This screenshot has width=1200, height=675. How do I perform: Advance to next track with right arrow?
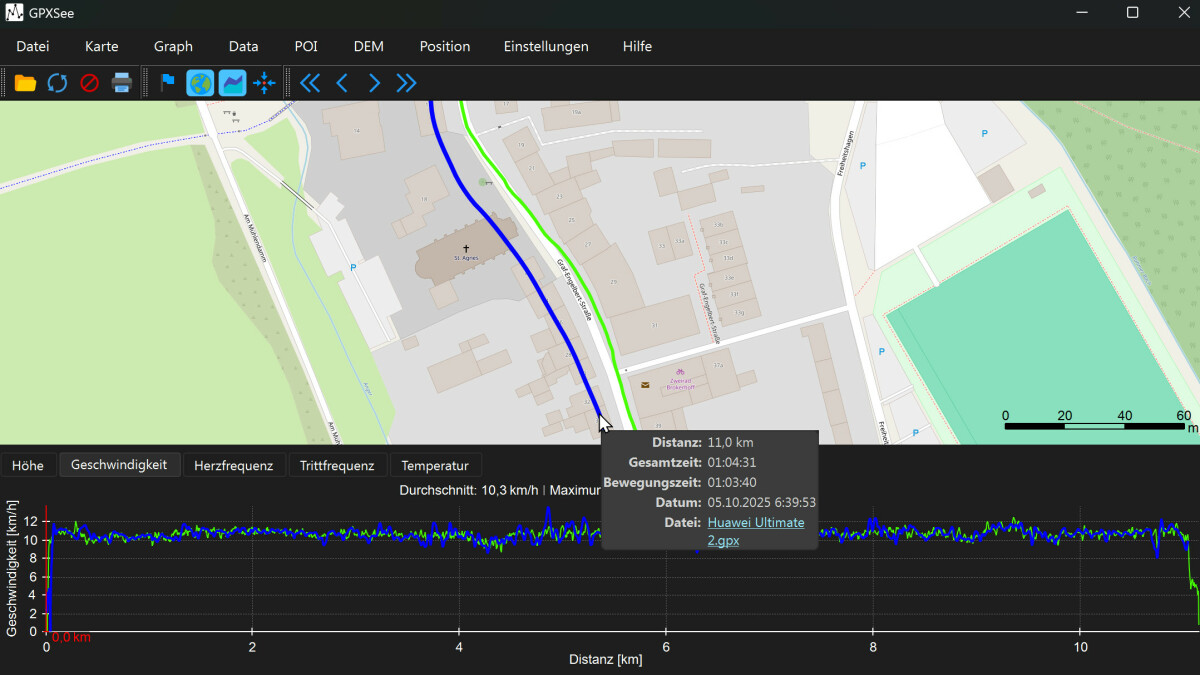click(x=374, y=83)
